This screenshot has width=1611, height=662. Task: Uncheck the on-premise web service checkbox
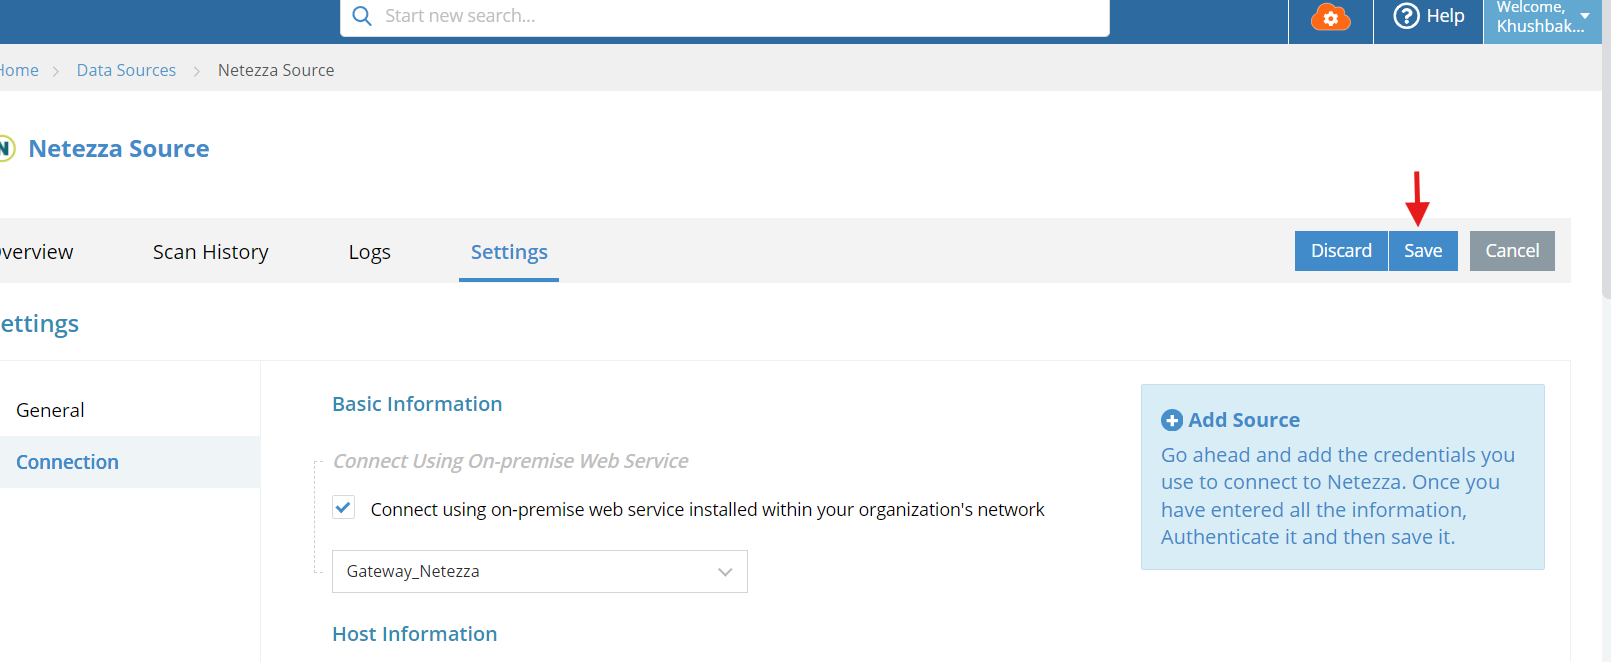pos(343,507)
